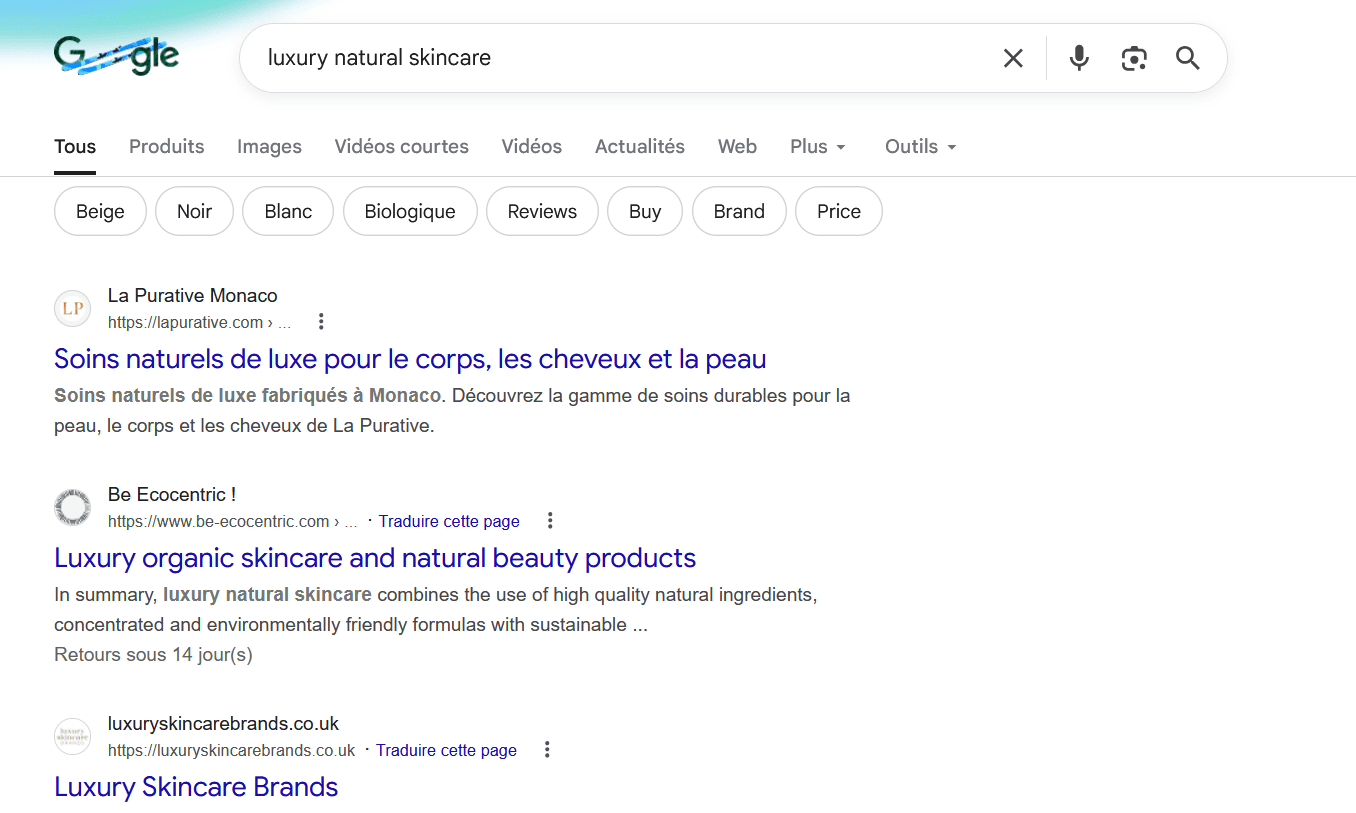The width and height of the screenshot is (1356, 813).
Task: Apply the Reviews filter chip
Action: tap(542, 211)
